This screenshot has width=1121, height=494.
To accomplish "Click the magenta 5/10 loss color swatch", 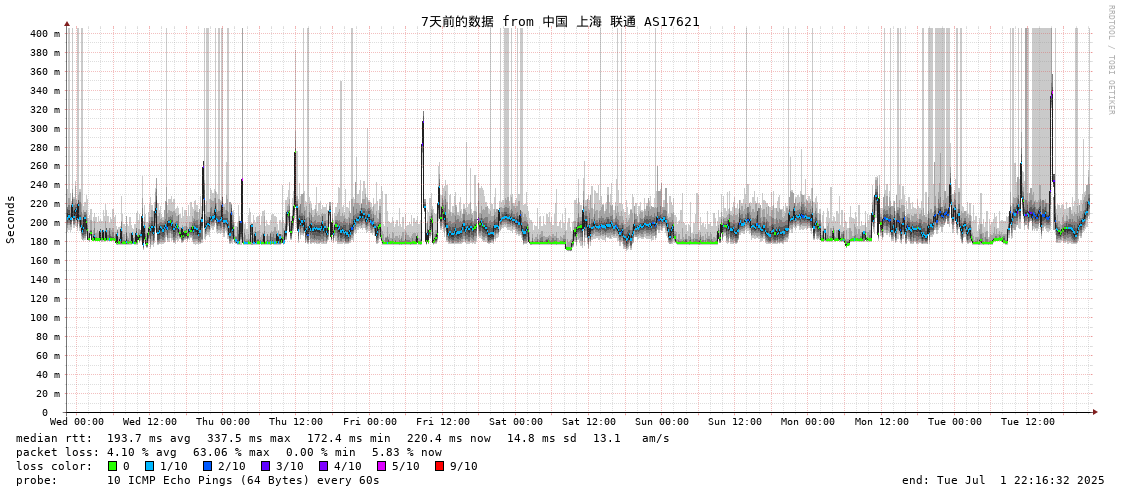I will point(381,466).
